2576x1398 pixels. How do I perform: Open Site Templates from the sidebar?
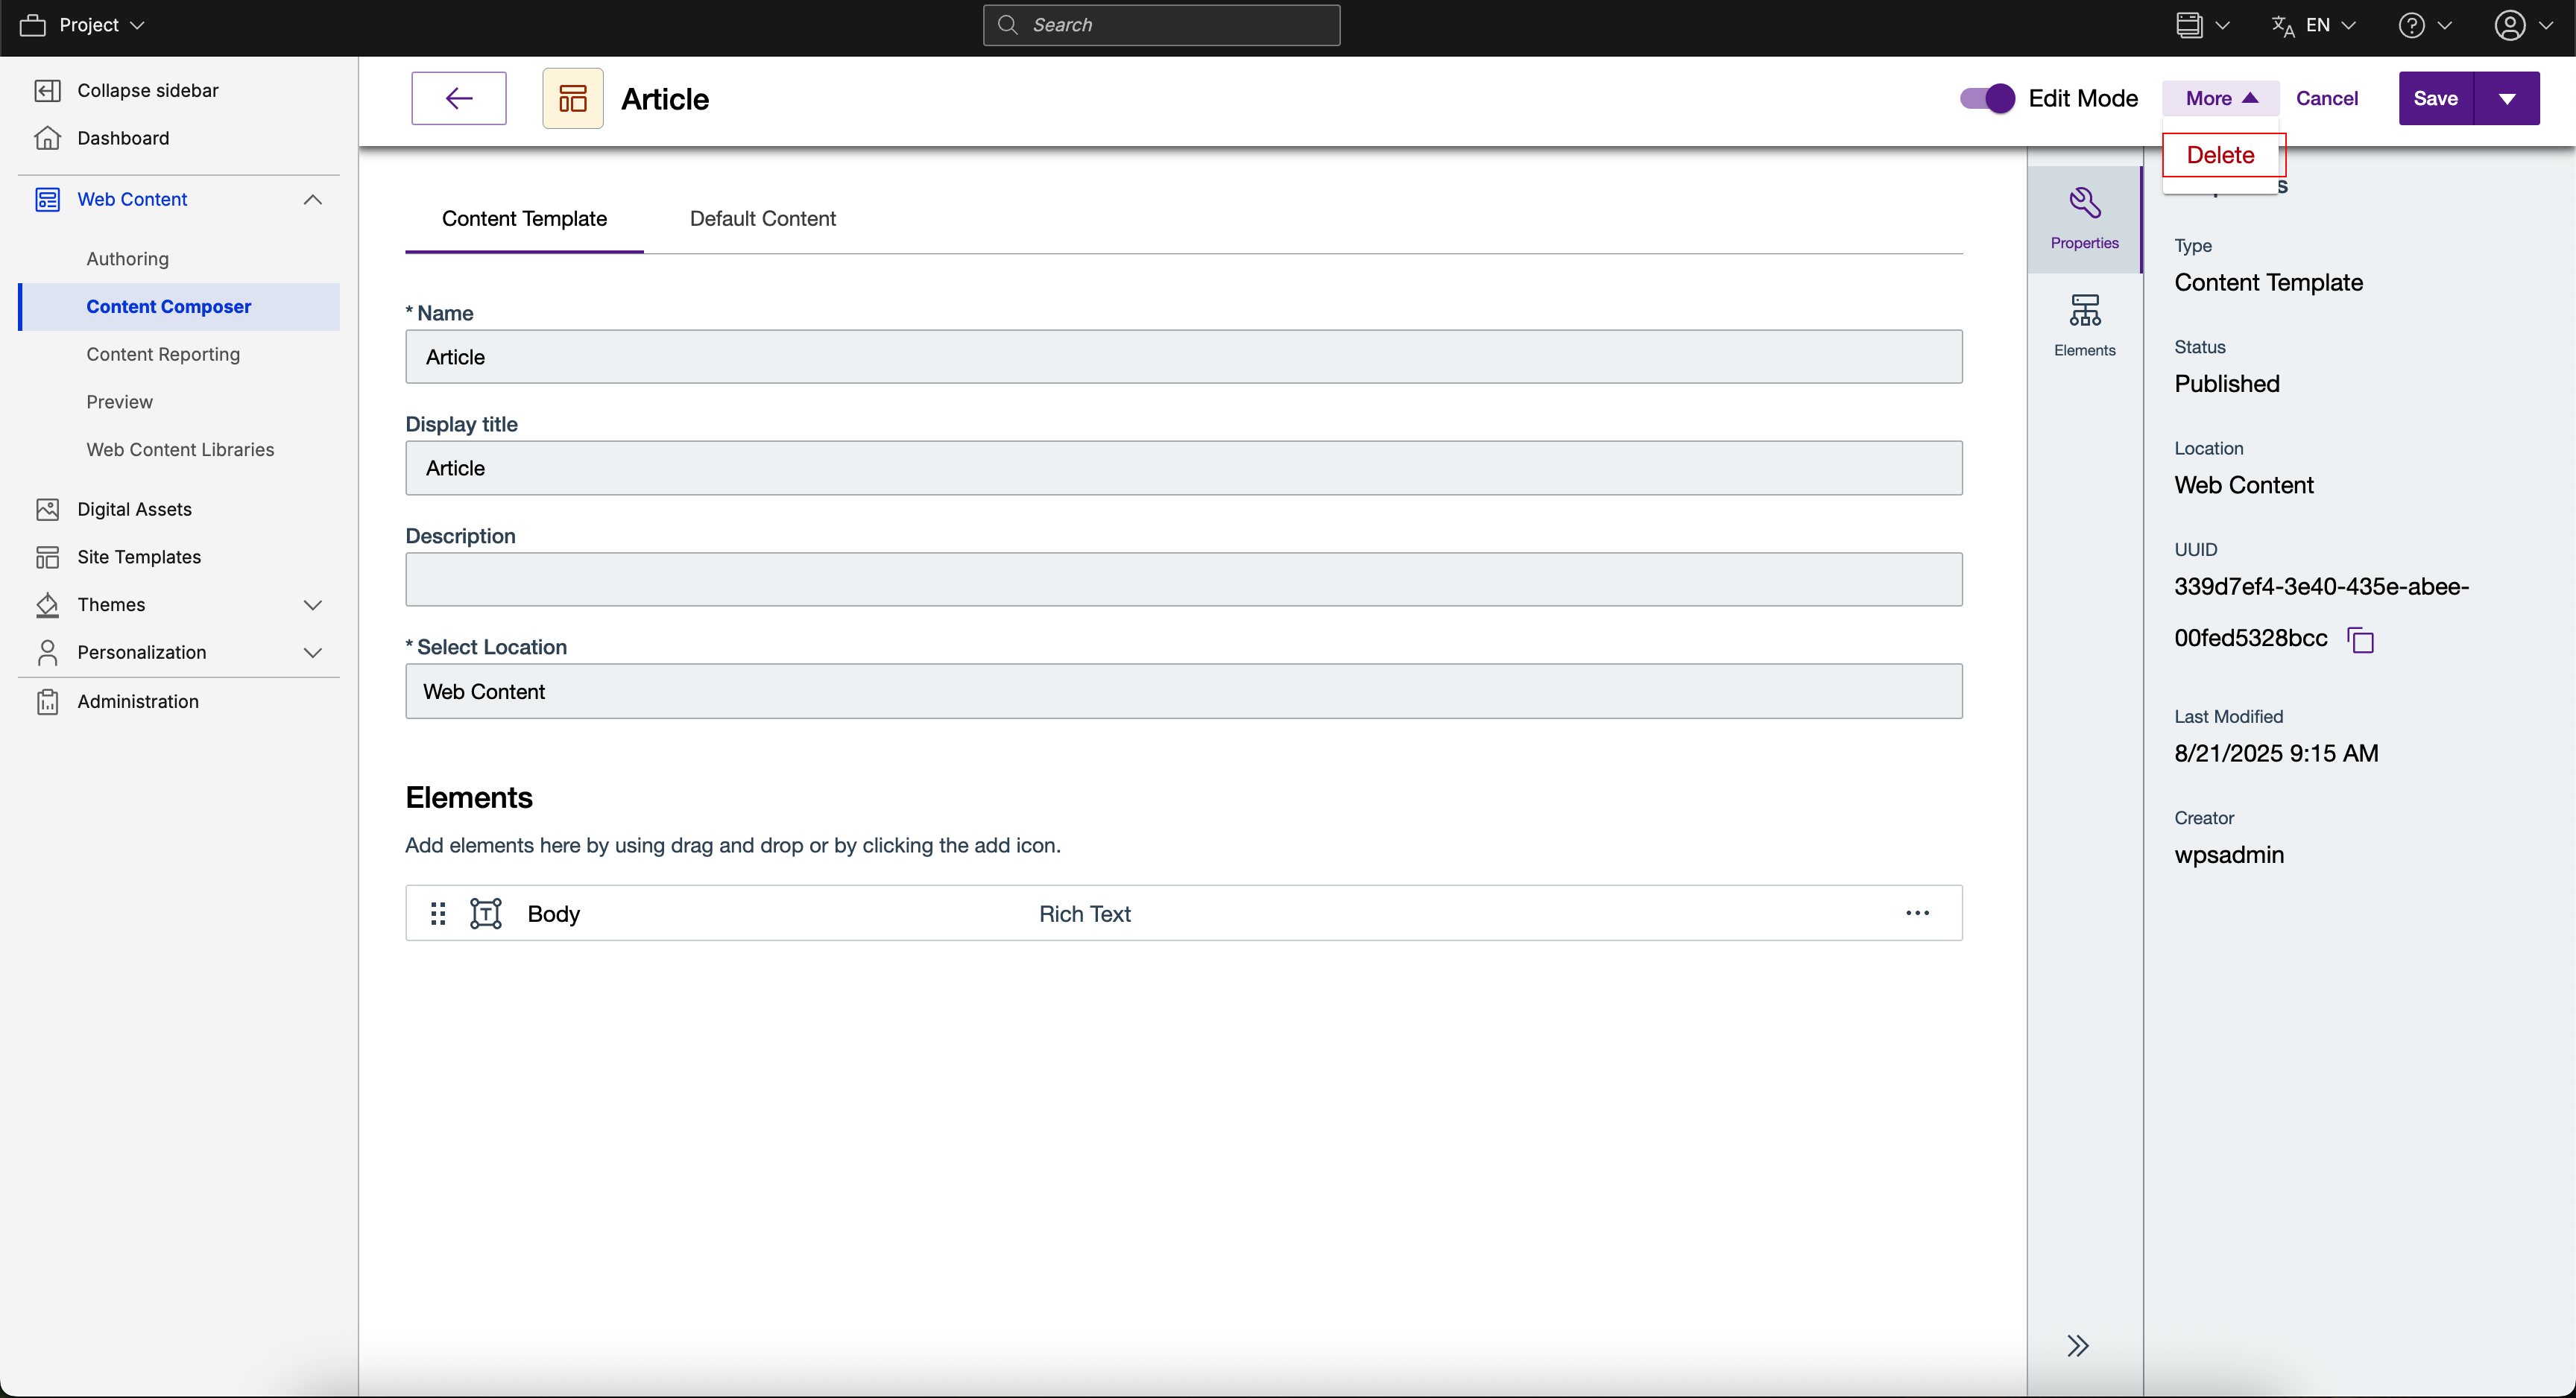(139, 557)
